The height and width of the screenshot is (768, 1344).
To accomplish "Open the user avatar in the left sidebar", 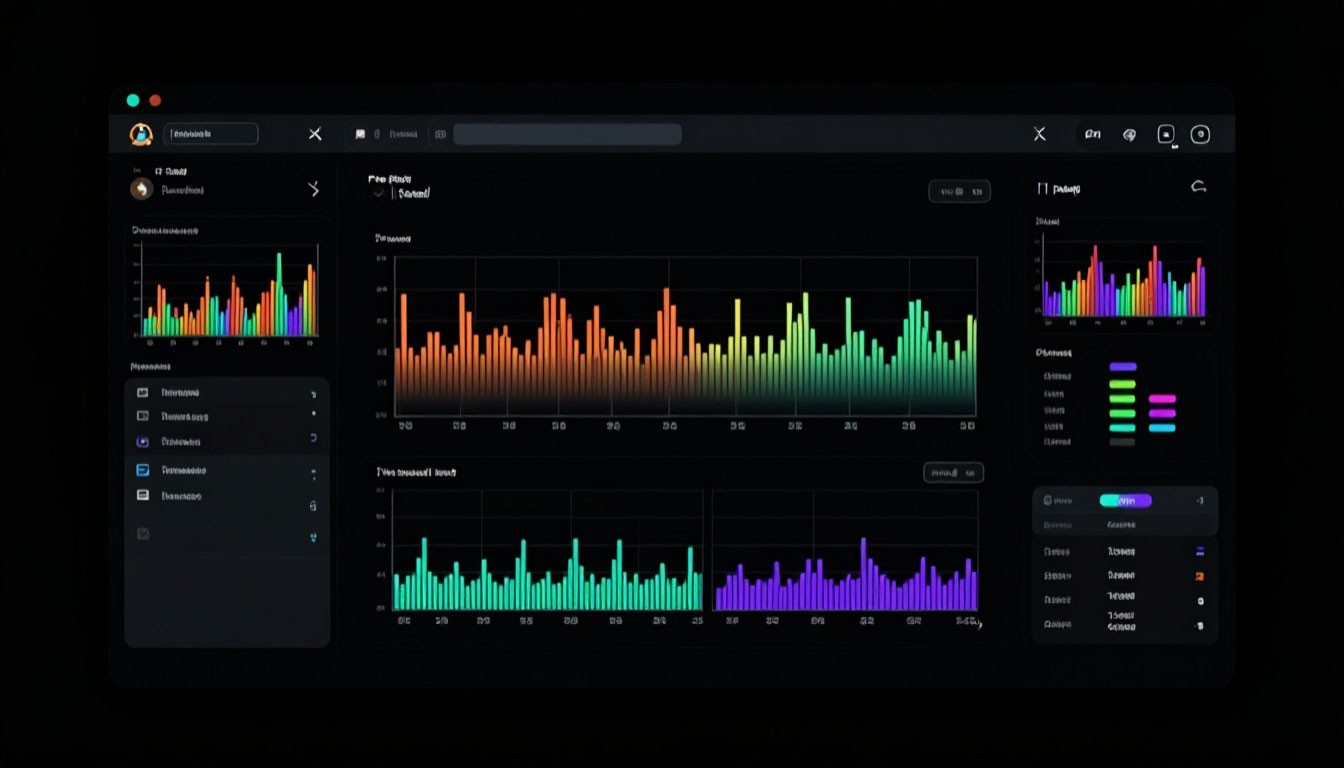I will click(x=141, y=189).
